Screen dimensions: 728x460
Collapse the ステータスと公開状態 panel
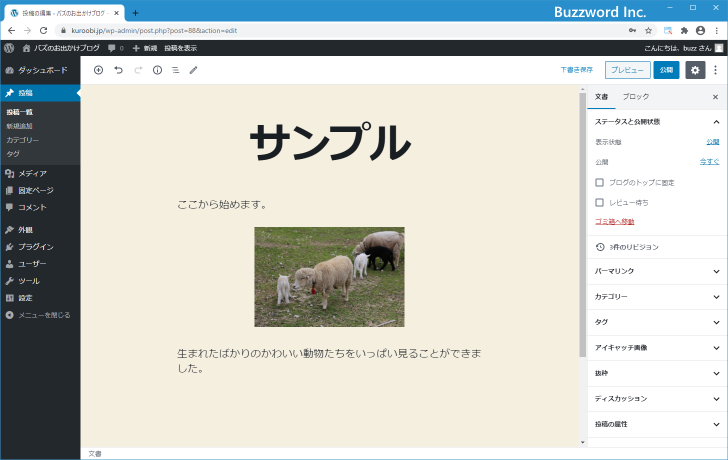pyautogui.click(x=715, y=122)
